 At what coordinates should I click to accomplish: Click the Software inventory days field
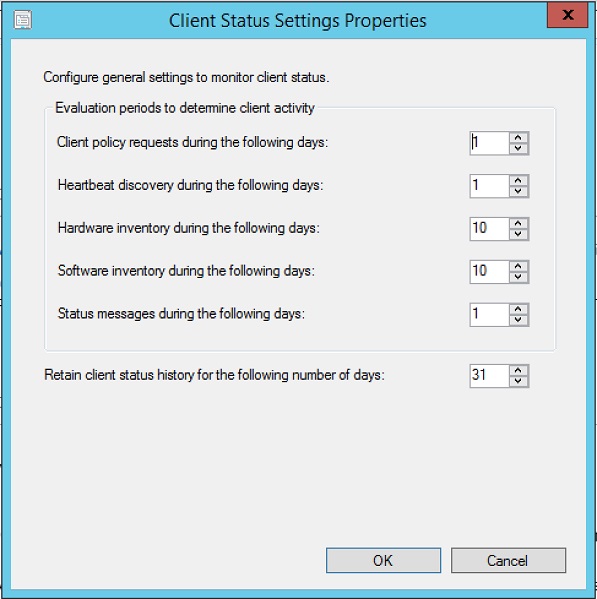490,271
